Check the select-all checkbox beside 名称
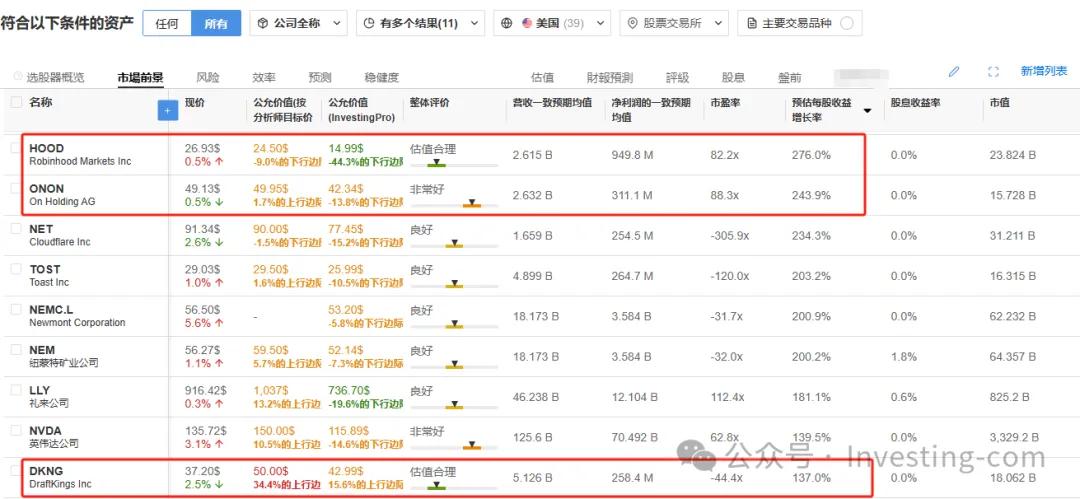1080x499 pixels. [16, 102]
